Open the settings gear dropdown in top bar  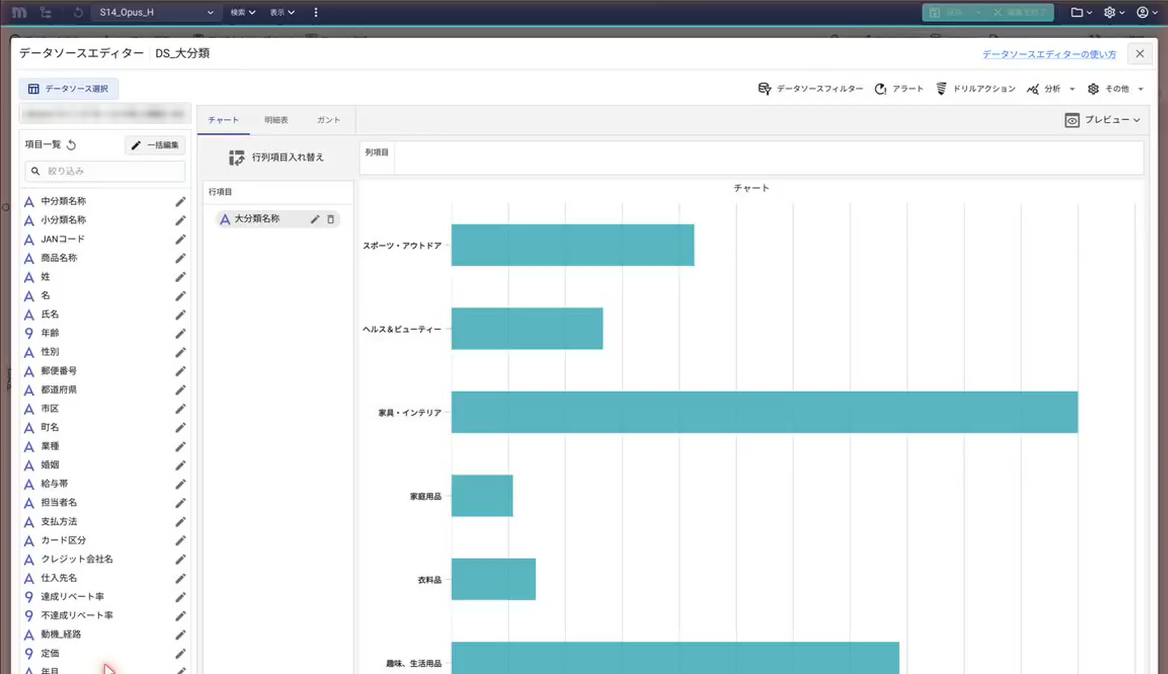pos(1114,13)
